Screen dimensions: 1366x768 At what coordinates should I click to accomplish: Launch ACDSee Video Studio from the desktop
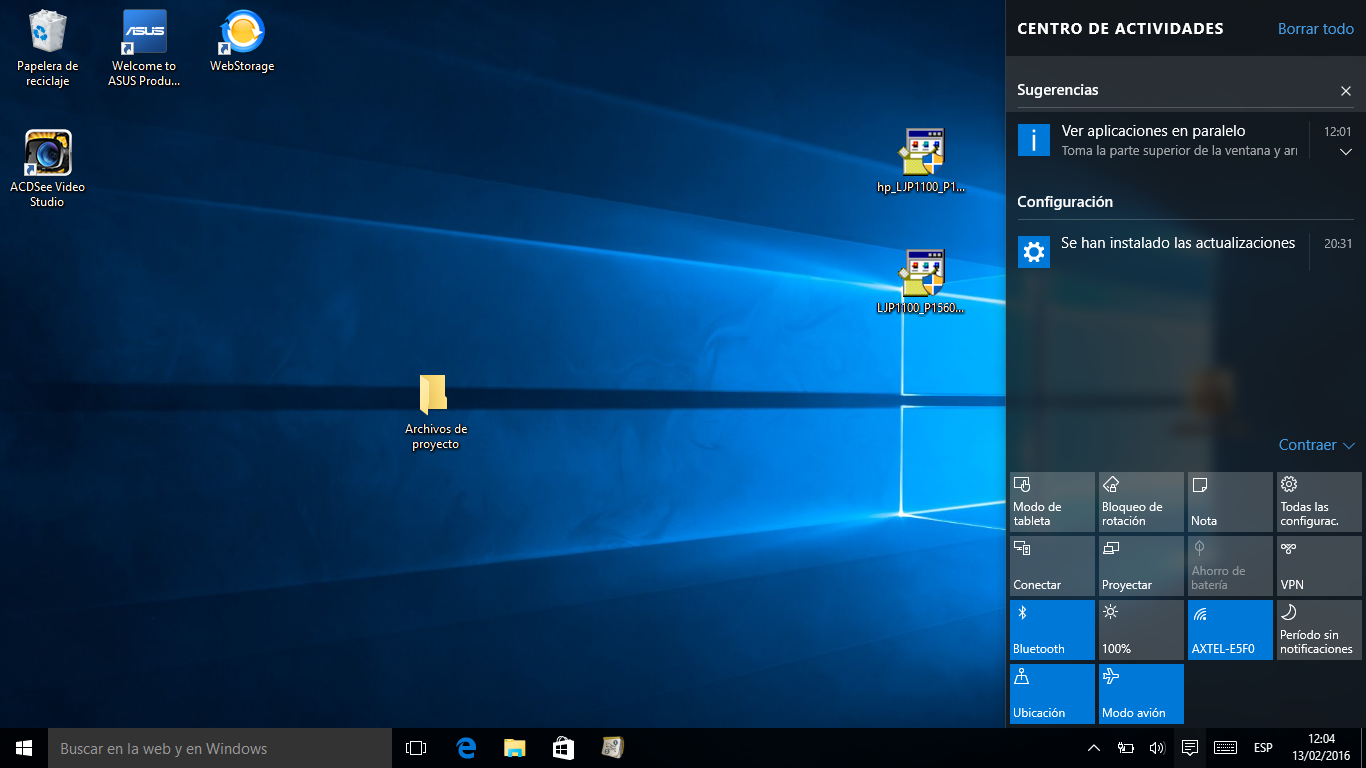click(47, 153)
